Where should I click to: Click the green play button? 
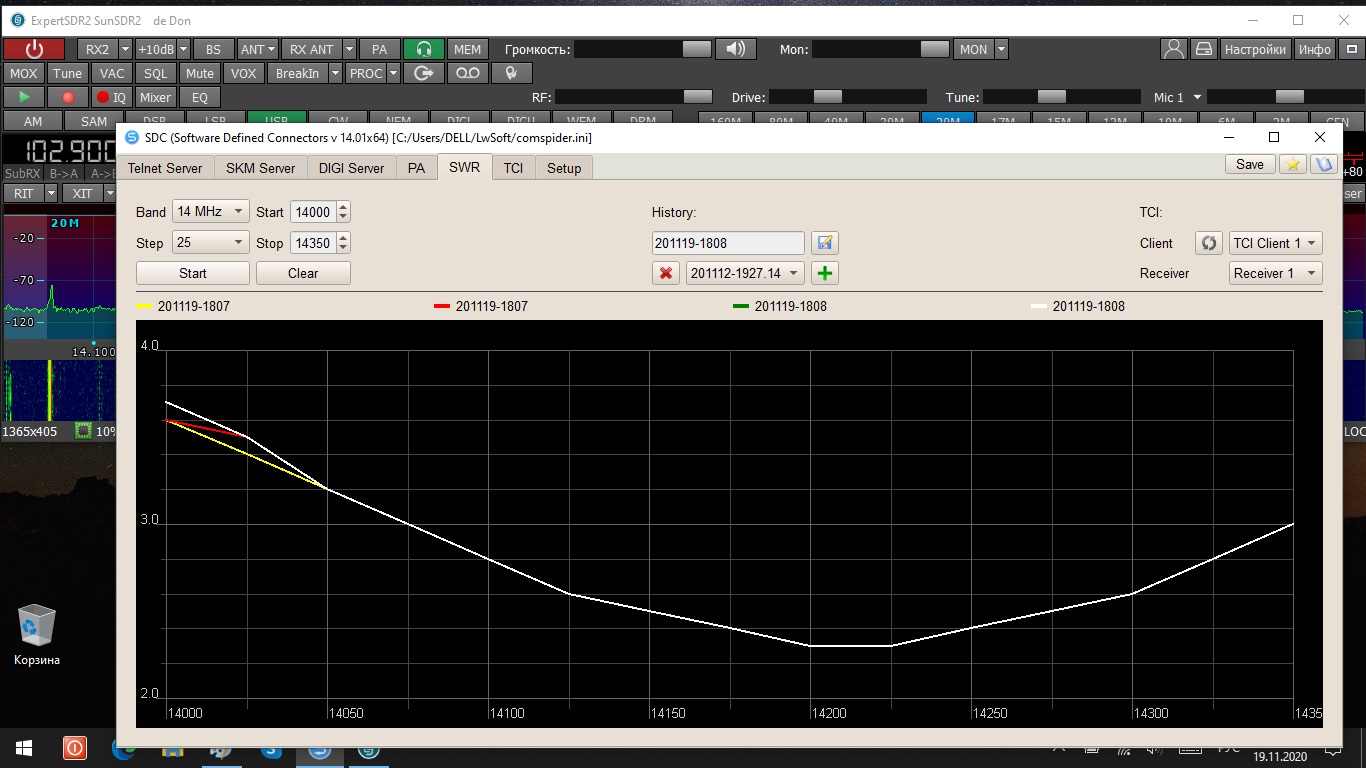click(24, 97)
